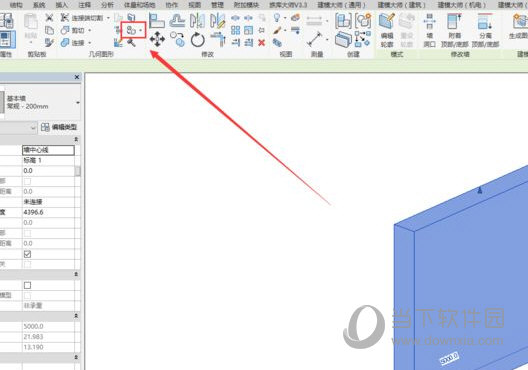Select the Scale tool
The image size is (528, 370).
[249, 30]
